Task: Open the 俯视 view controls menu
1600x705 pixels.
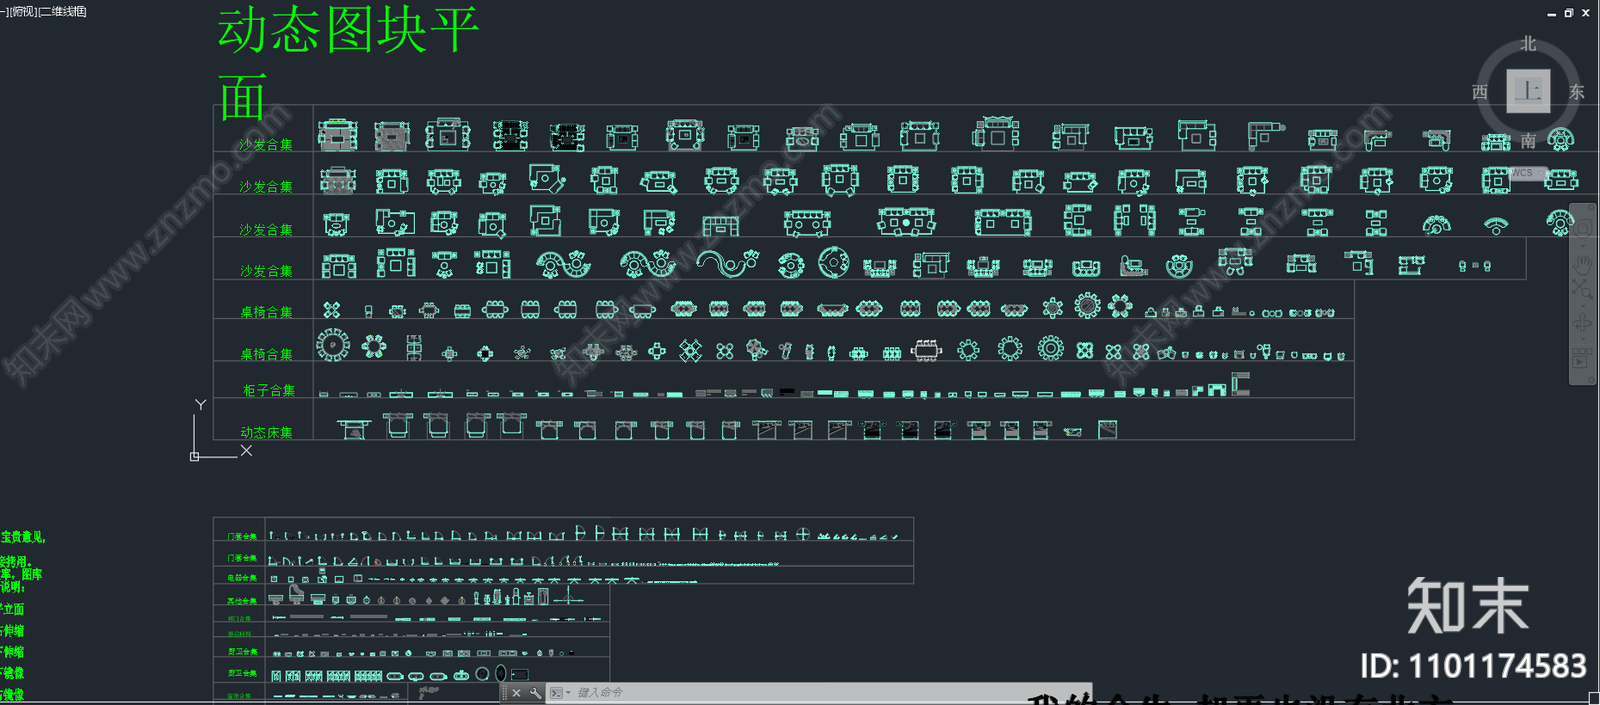Action: 22,11
